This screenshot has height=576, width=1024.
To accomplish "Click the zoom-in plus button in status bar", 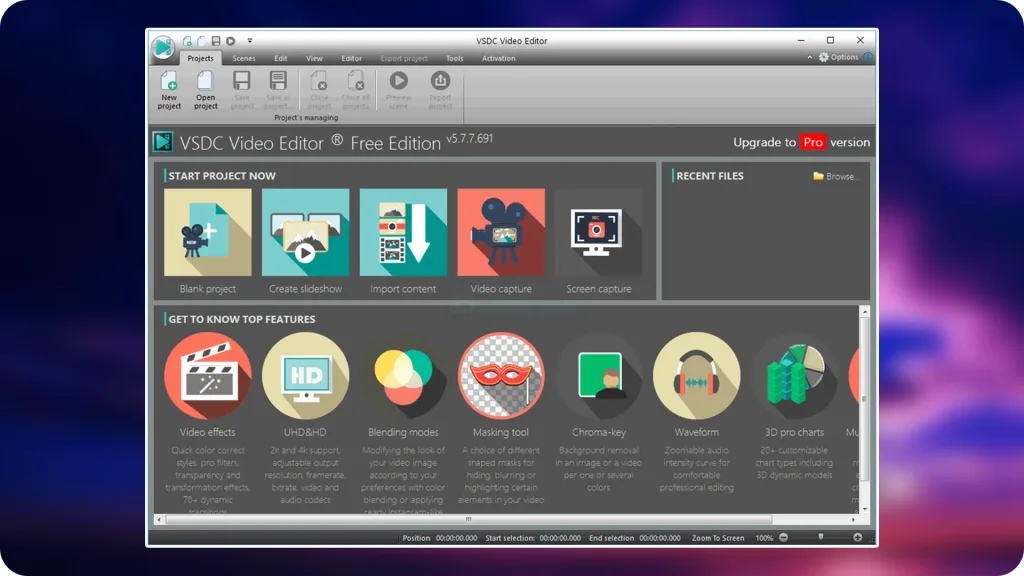I will pos(857,538).
